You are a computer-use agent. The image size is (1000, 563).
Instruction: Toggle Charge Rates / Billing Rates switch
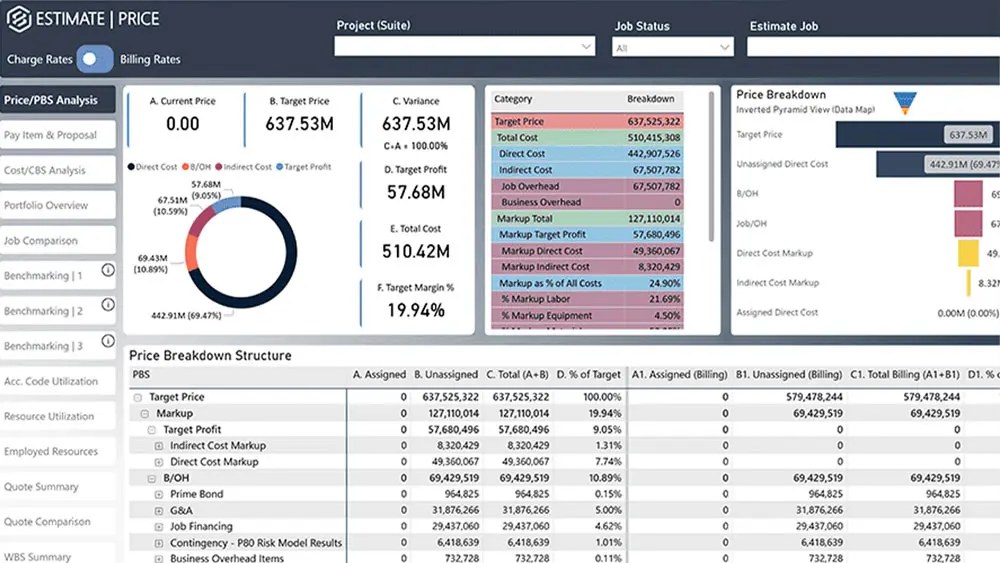click(x=94, y=59)
